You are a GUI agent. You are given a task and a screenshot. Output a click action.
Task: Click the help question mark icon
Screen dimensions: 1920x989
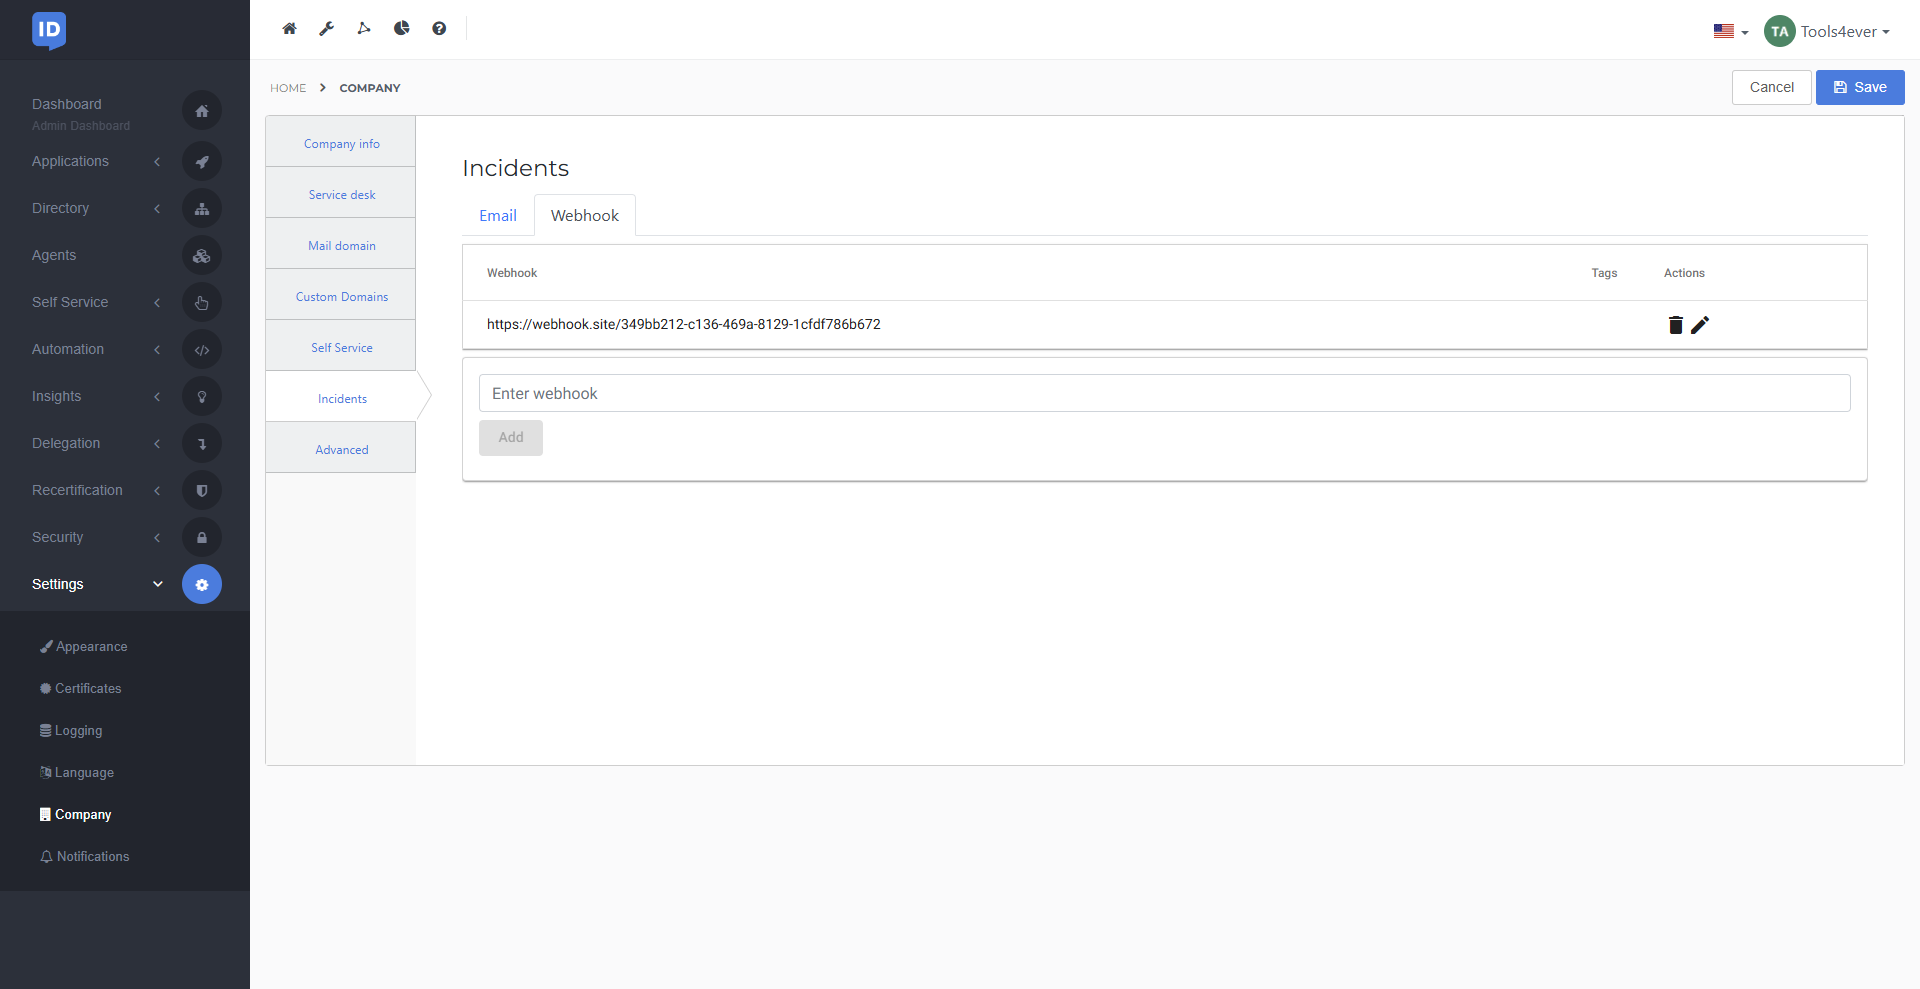[439, 28]
